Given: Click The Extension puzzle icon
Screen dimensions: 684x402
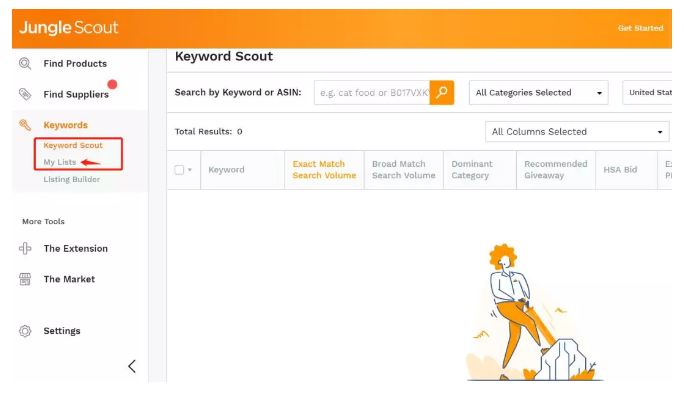Looking at the screenshot, I should [x=25, y=249].
